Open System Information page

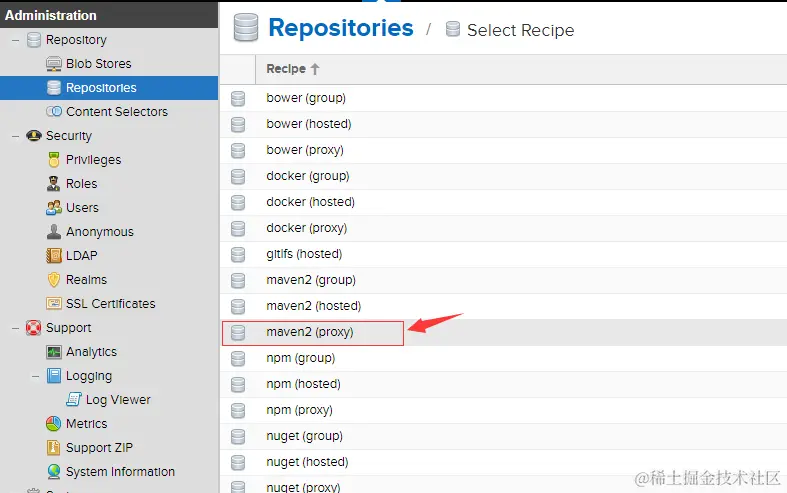(120, 471)
